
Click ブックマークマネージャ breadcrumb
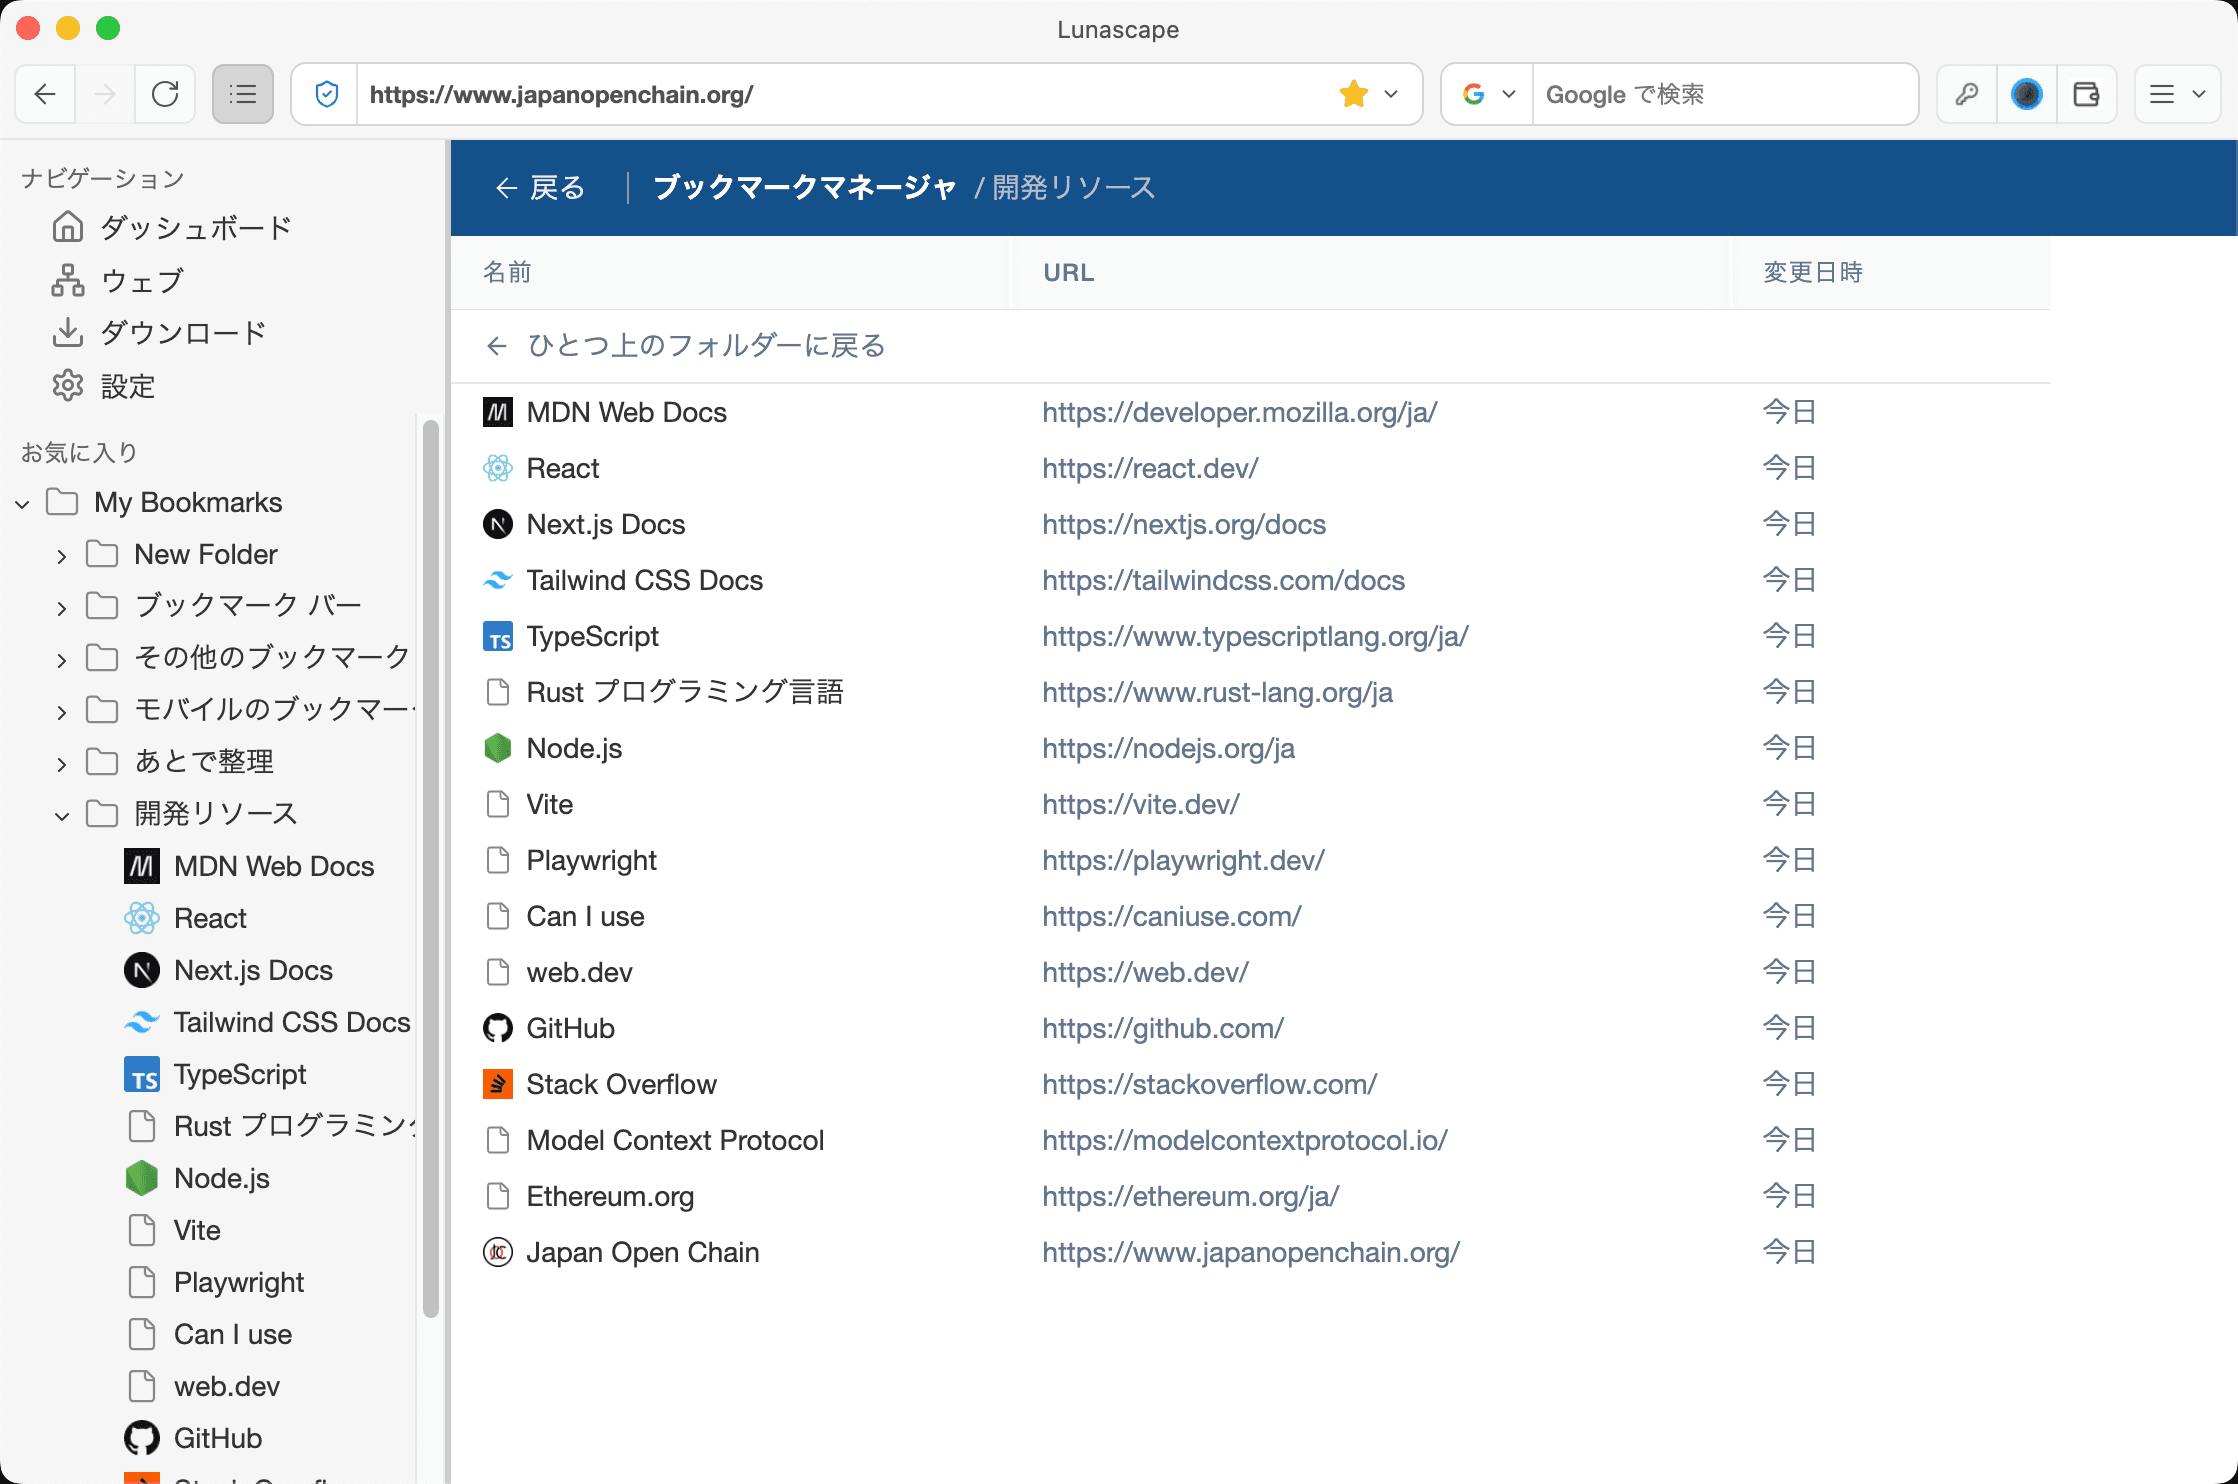tap(805, 187)
